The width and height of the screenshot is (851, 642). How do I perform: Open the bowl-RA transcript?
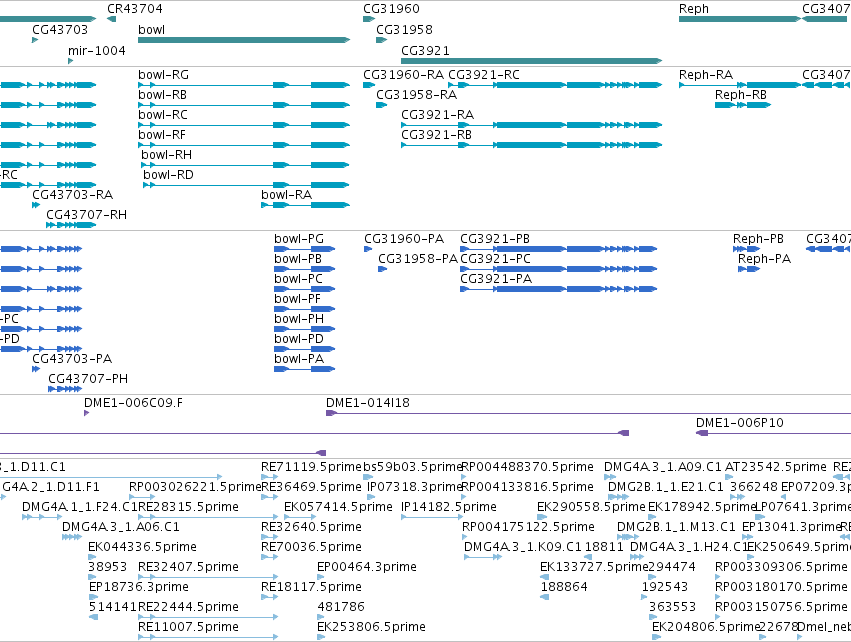pyautogui.click(x=306, y=205)
